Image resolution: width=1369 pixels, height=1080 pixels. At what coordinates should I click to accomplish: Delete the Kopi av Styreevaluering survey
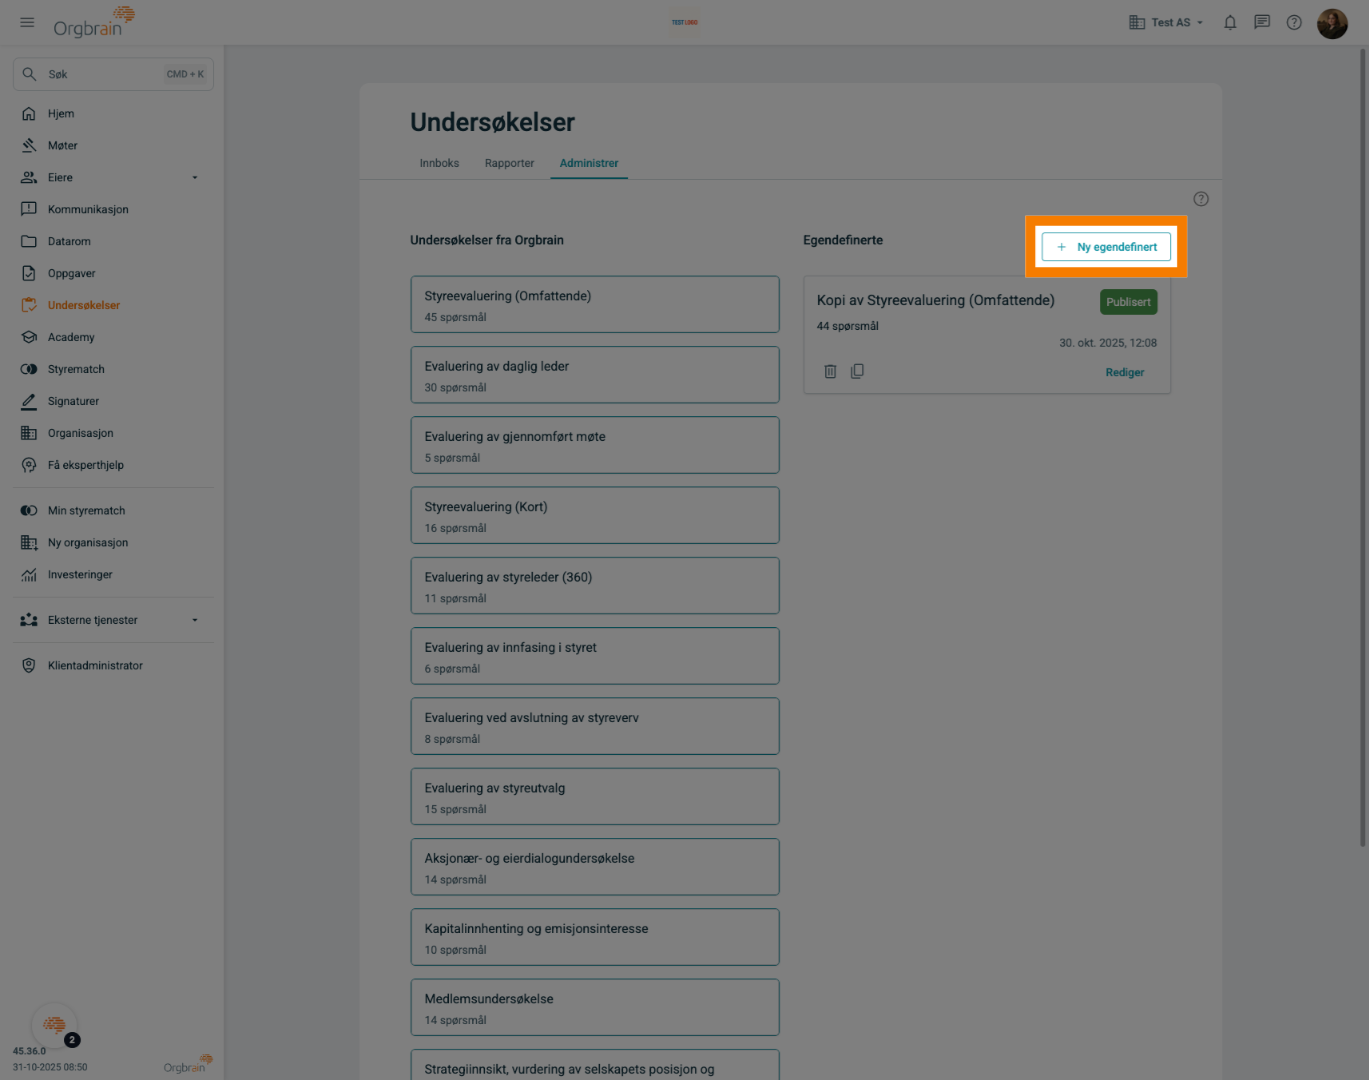pyautogui.click(x=830, y=371)
